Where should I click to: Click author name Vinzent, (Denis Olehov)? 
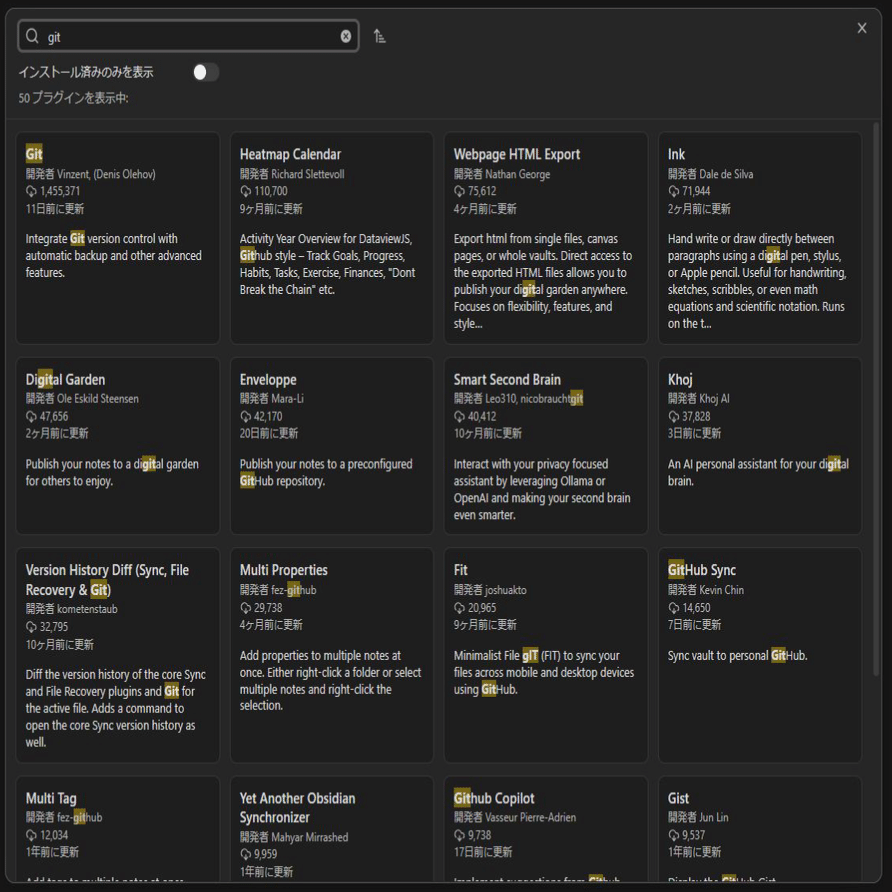point(106,174)
